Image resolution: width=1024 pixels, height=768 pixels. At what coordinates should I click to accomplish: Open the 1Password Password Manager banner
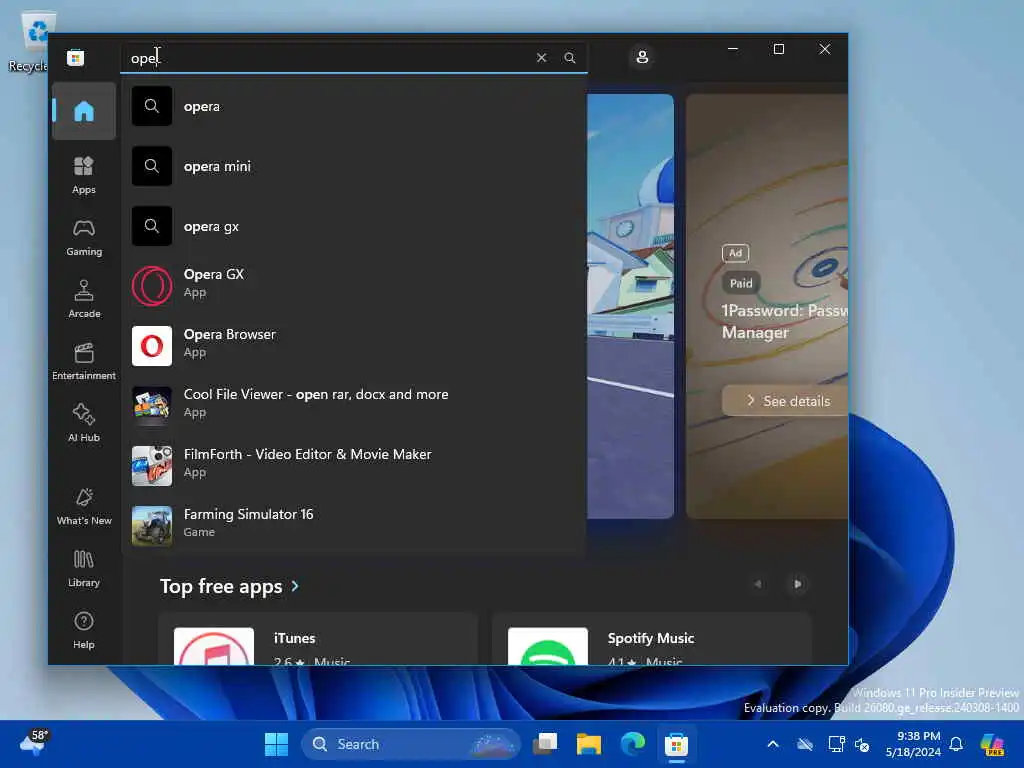pyautogui.click(x=767, y=306)
